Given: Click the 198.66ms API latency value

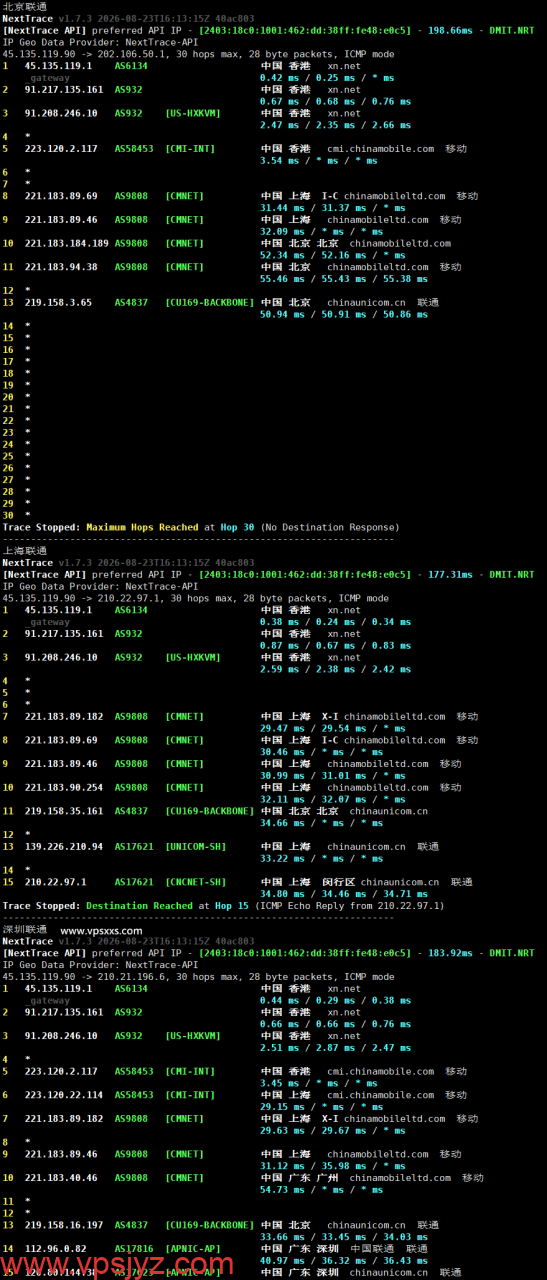Looking at the screenshot, I should [449, 30].
